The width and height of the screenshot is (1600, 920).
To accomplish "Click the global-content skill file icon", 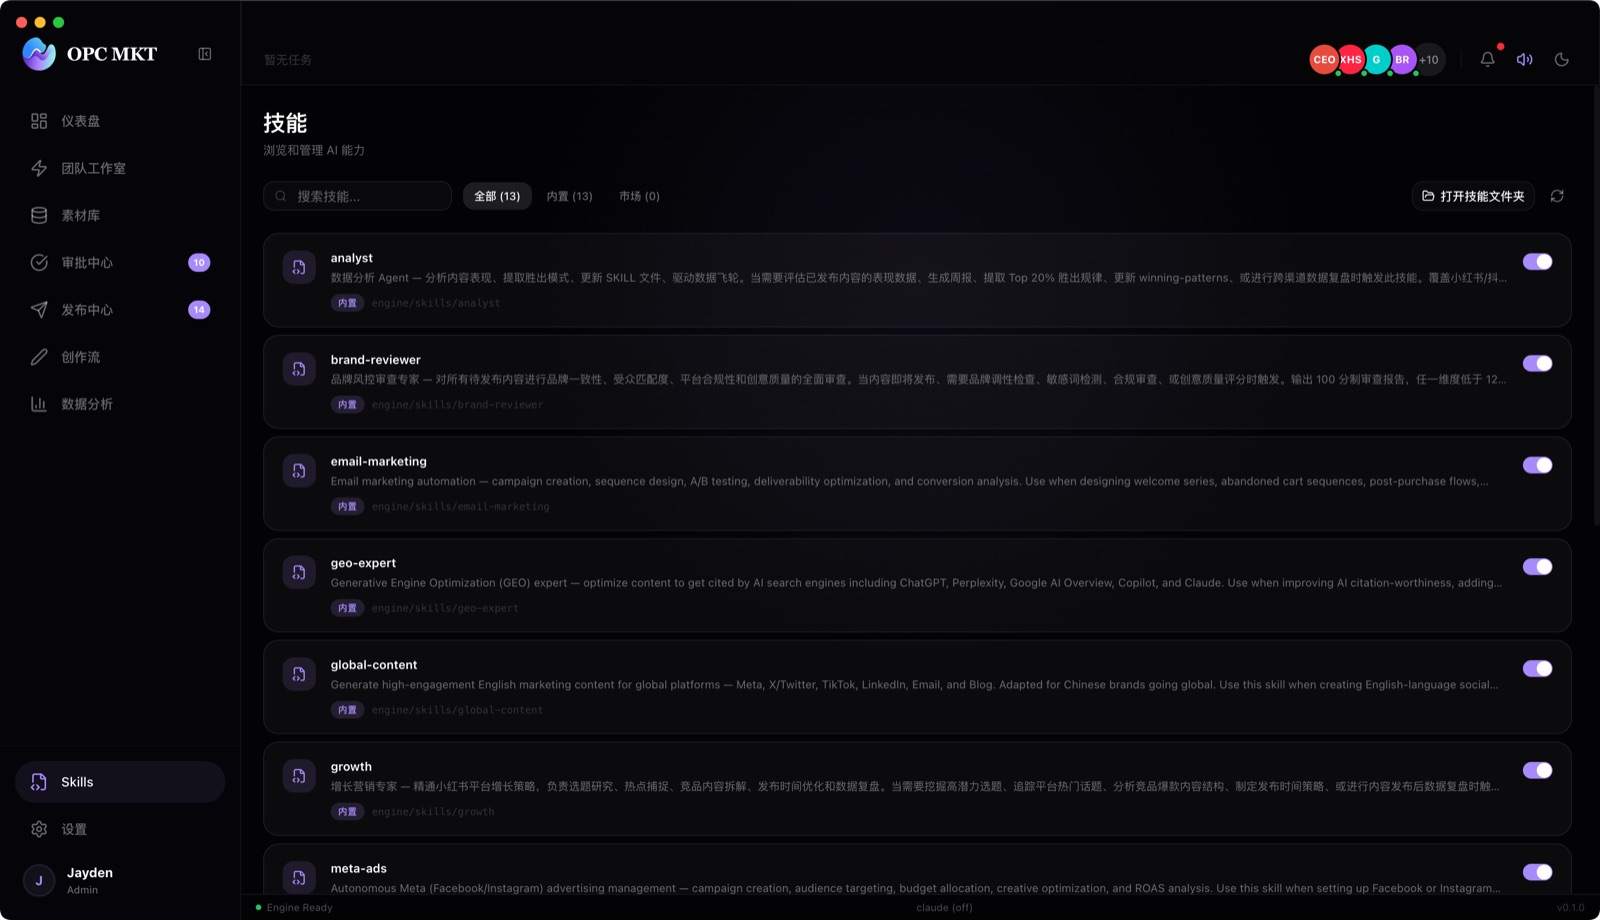I will coord(299,674).
